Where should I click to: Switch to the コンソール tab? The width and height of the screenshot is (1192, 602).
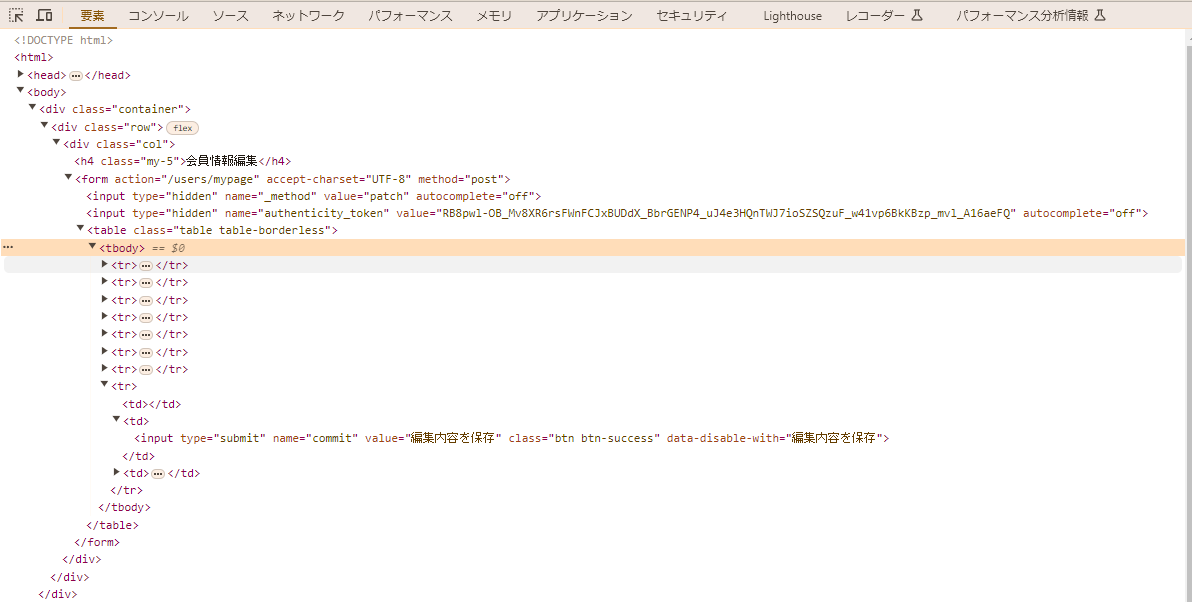pos(158,15)
